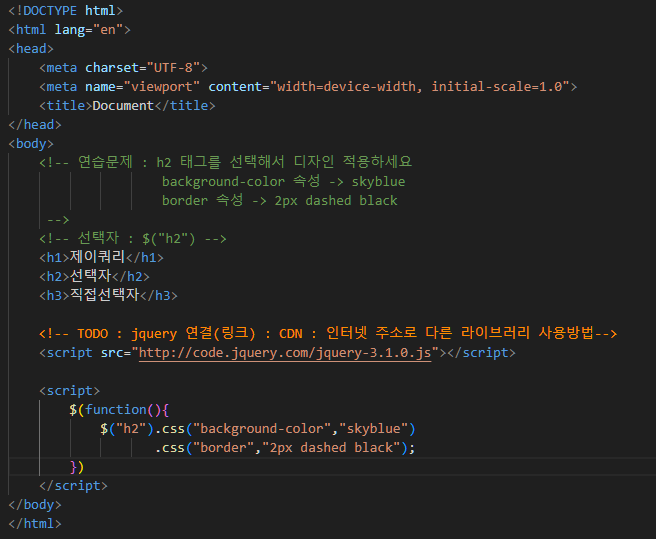Click the $(function(){ line

(119, 410)
